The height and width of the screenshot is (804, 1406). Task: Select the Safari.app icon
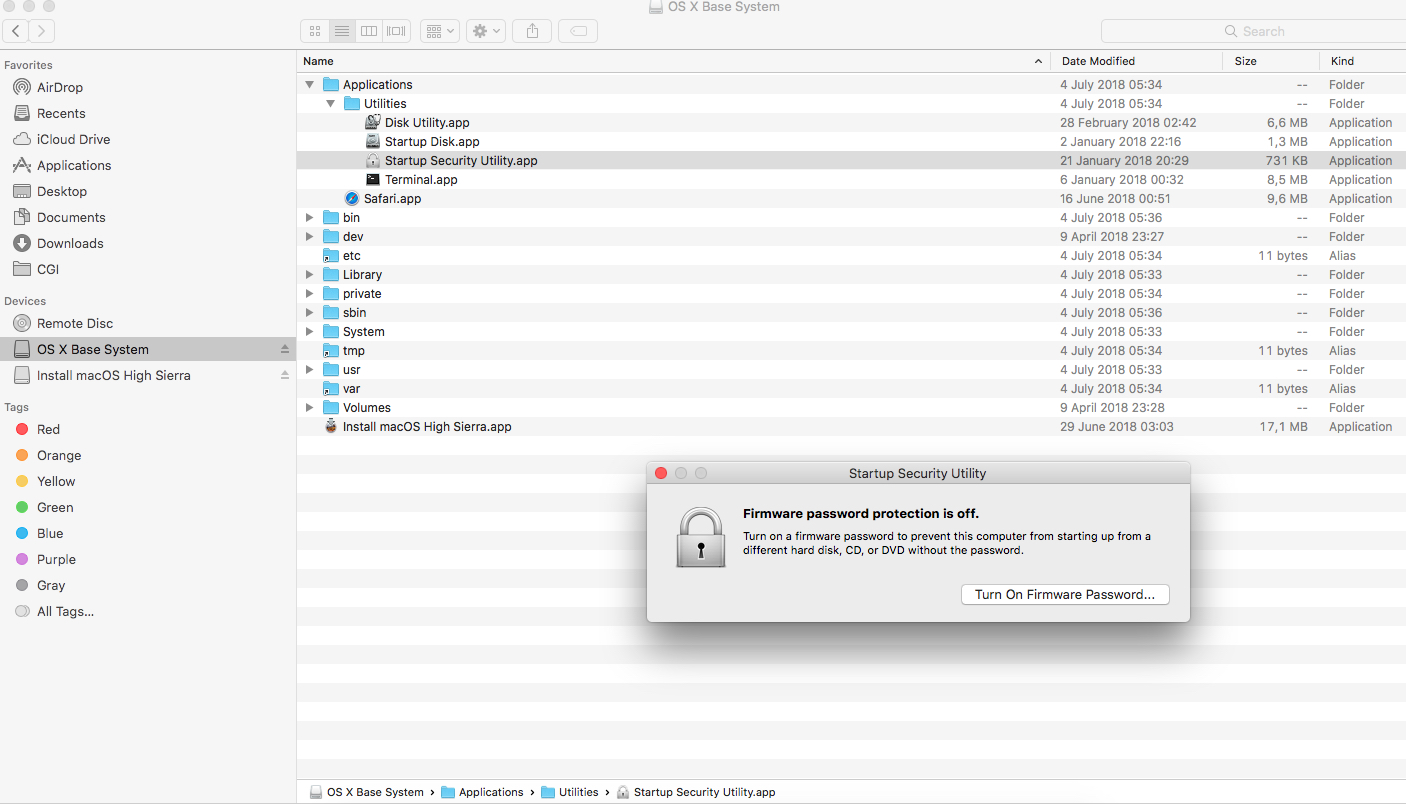coord(352,198)
